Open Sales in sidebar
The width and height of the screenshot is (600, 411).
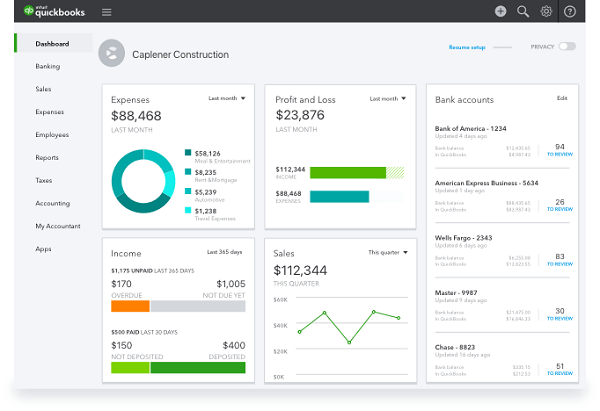(x=43, y=89)
